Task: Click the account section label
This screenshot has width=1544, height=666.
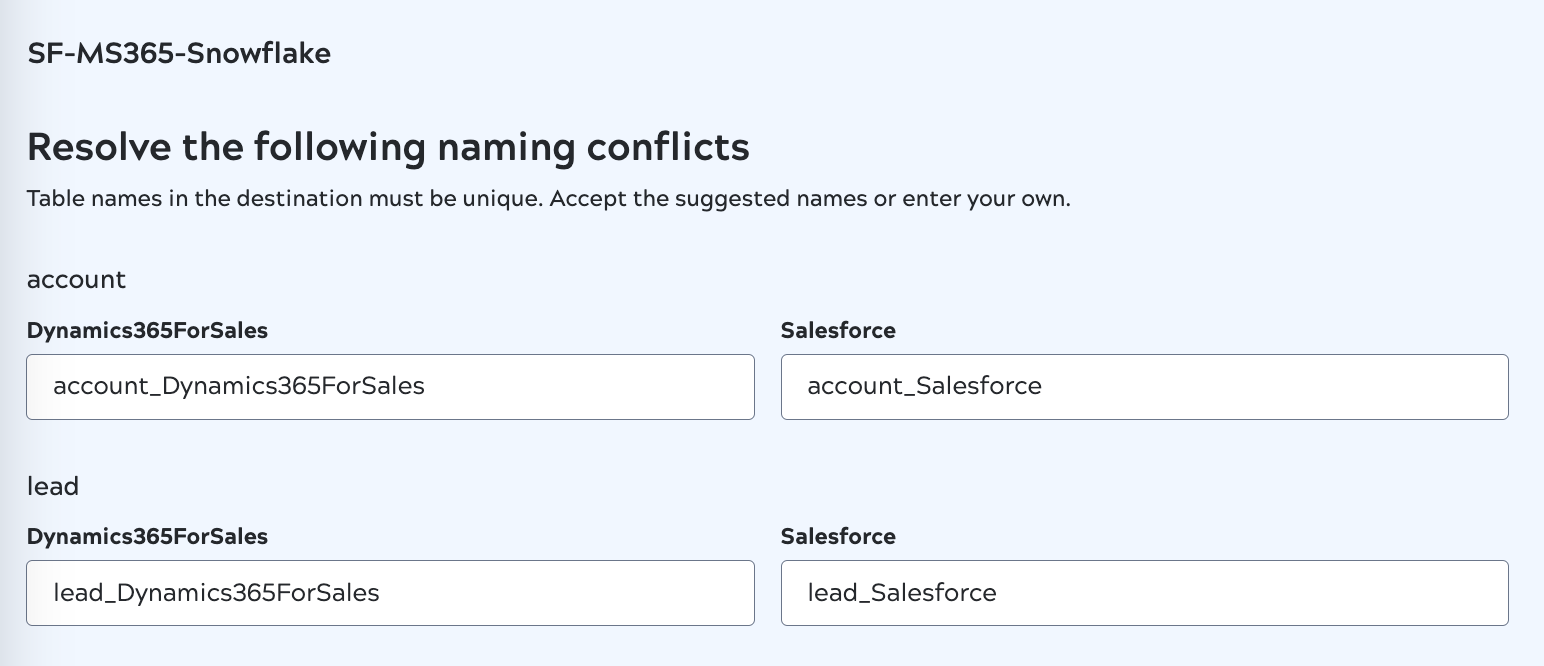Action: tap(76, 280)
